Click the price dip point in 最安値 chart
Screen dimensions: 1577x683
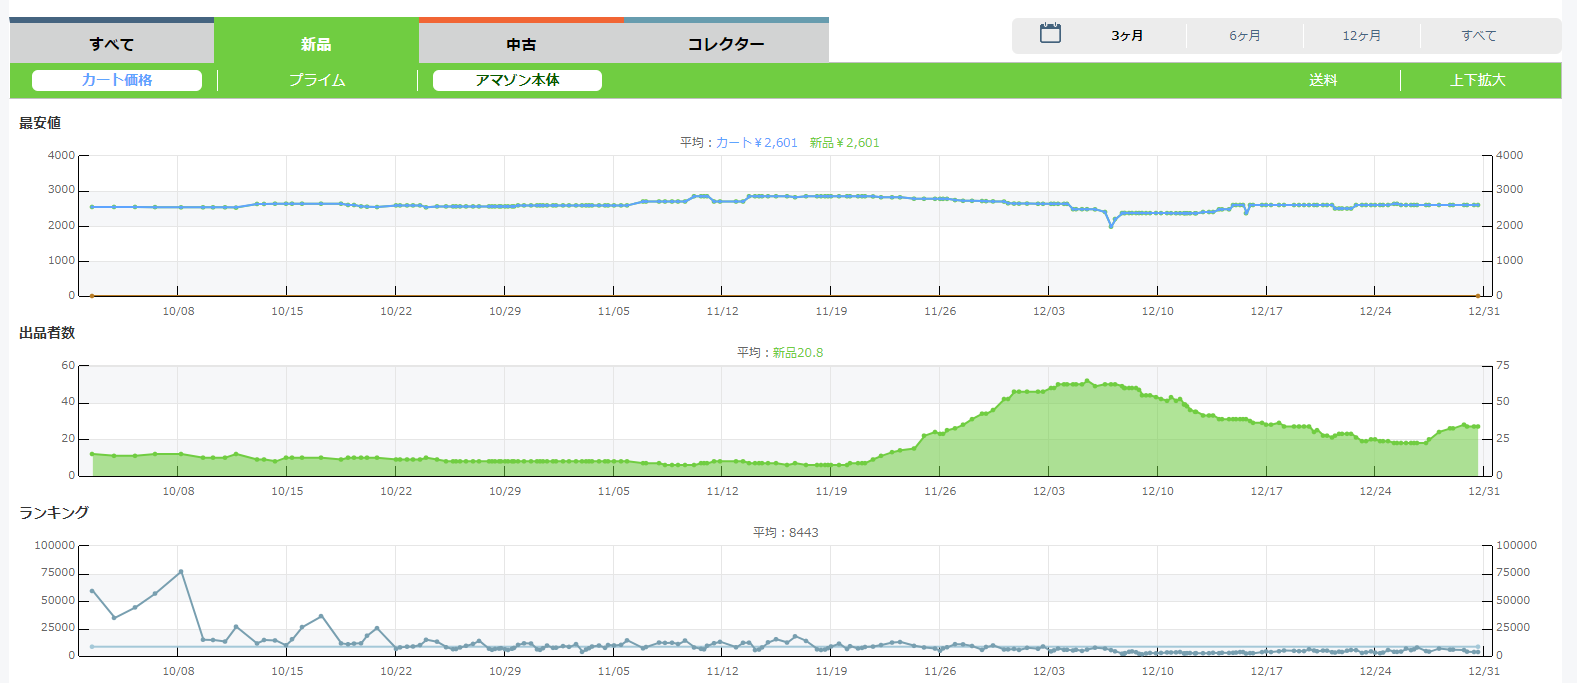click(x=1111, y=226)
